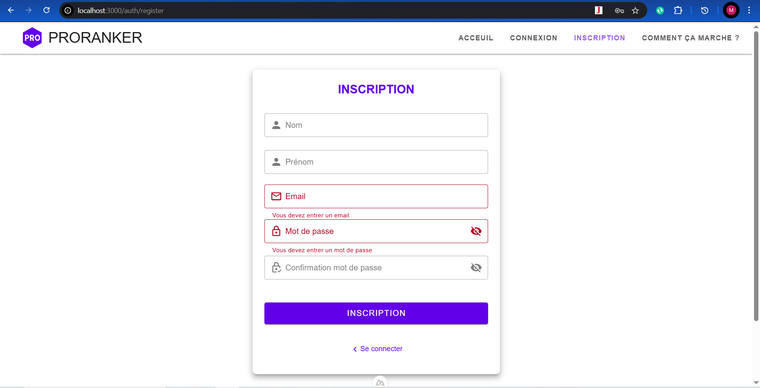The width and height of the screenshot is (760, 388).
Task: Submit with the purple Inscription button
Action: point(376,313)
